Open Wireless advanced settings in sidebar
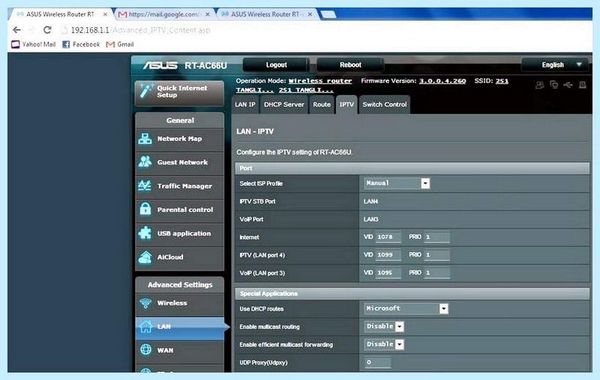Screen dimensions: 600x380 [x=179, y=303]
